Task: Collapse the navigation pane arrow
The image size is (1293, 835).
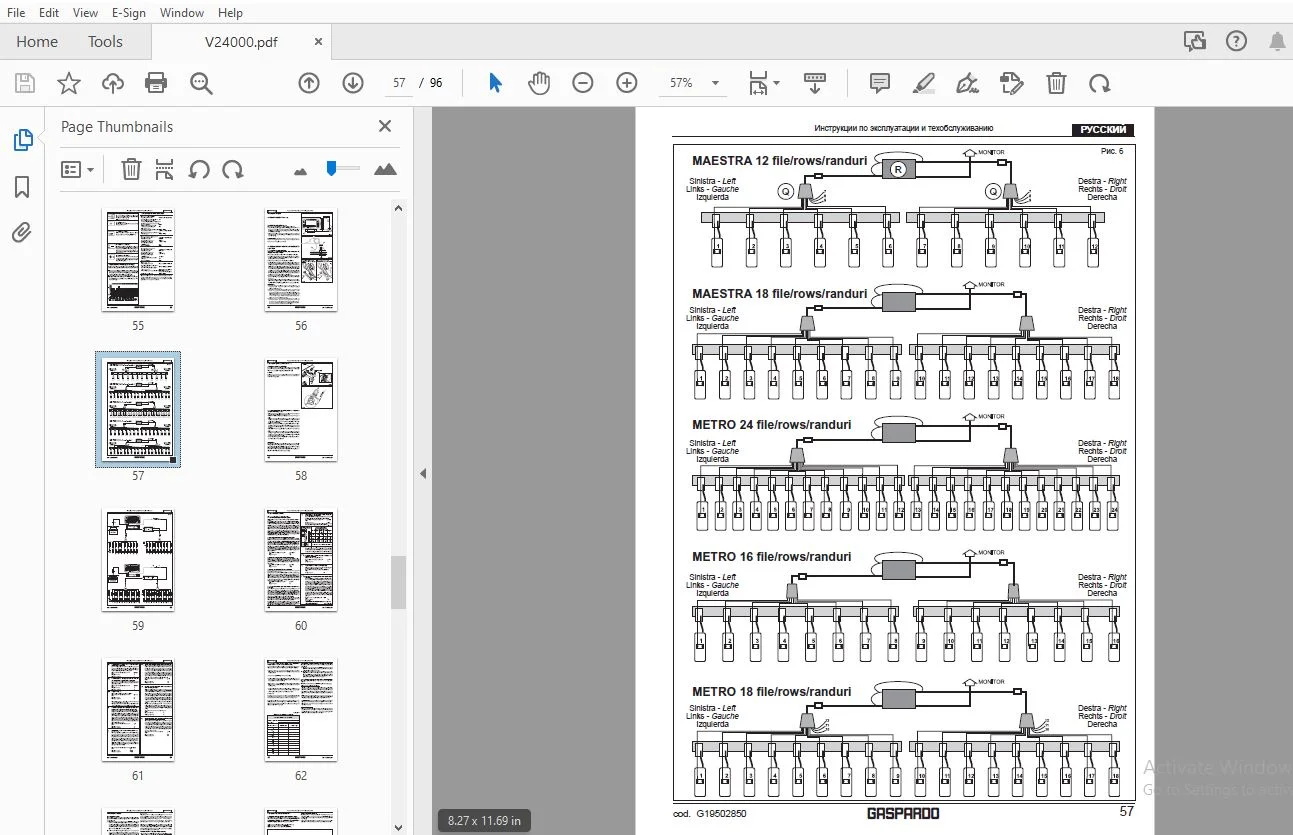Action: point(423,473)
